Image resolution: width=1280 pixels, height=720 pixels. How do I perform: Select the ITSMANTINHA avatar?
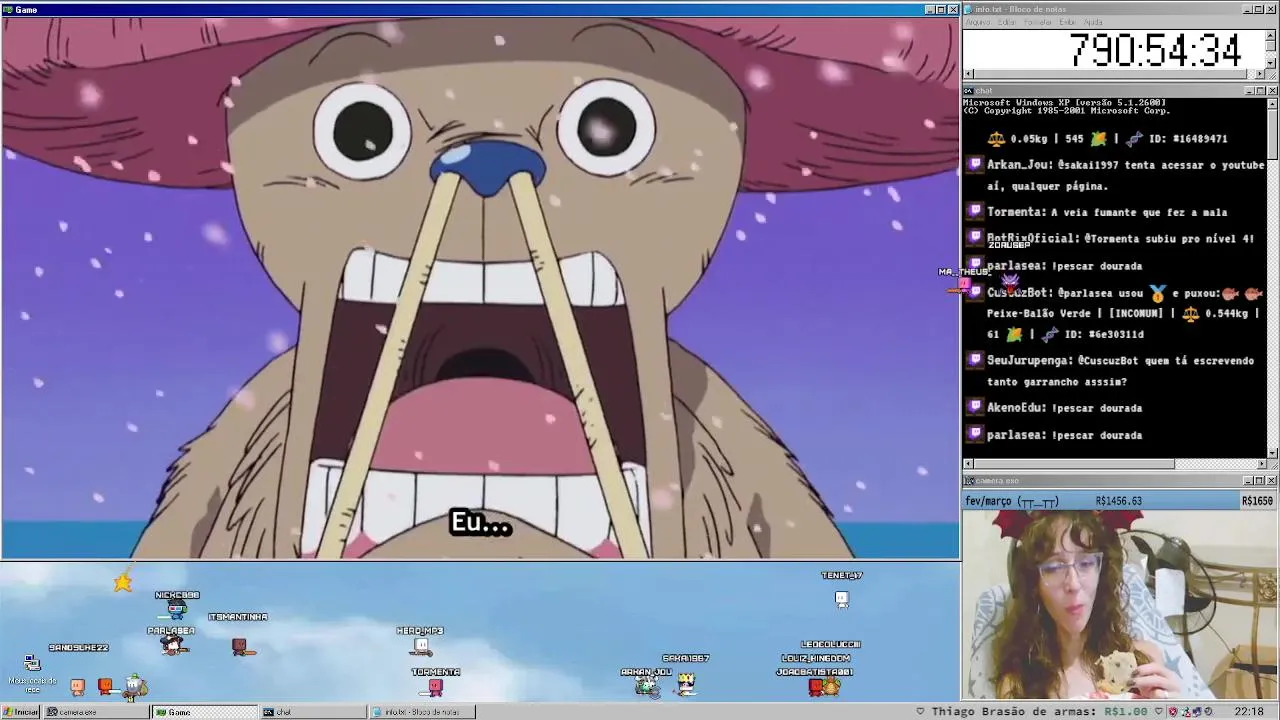coord(240,647)
